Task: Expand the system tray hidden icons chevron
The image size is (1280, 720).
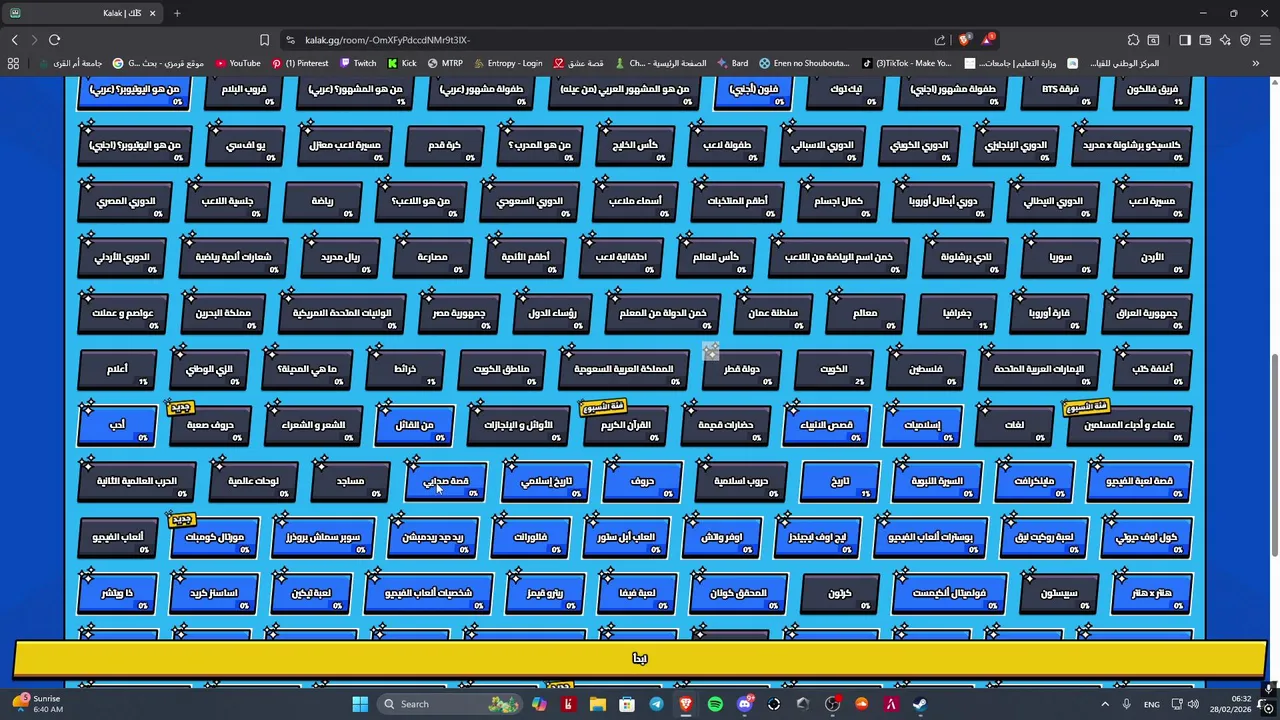Action: click(1105, 704)
